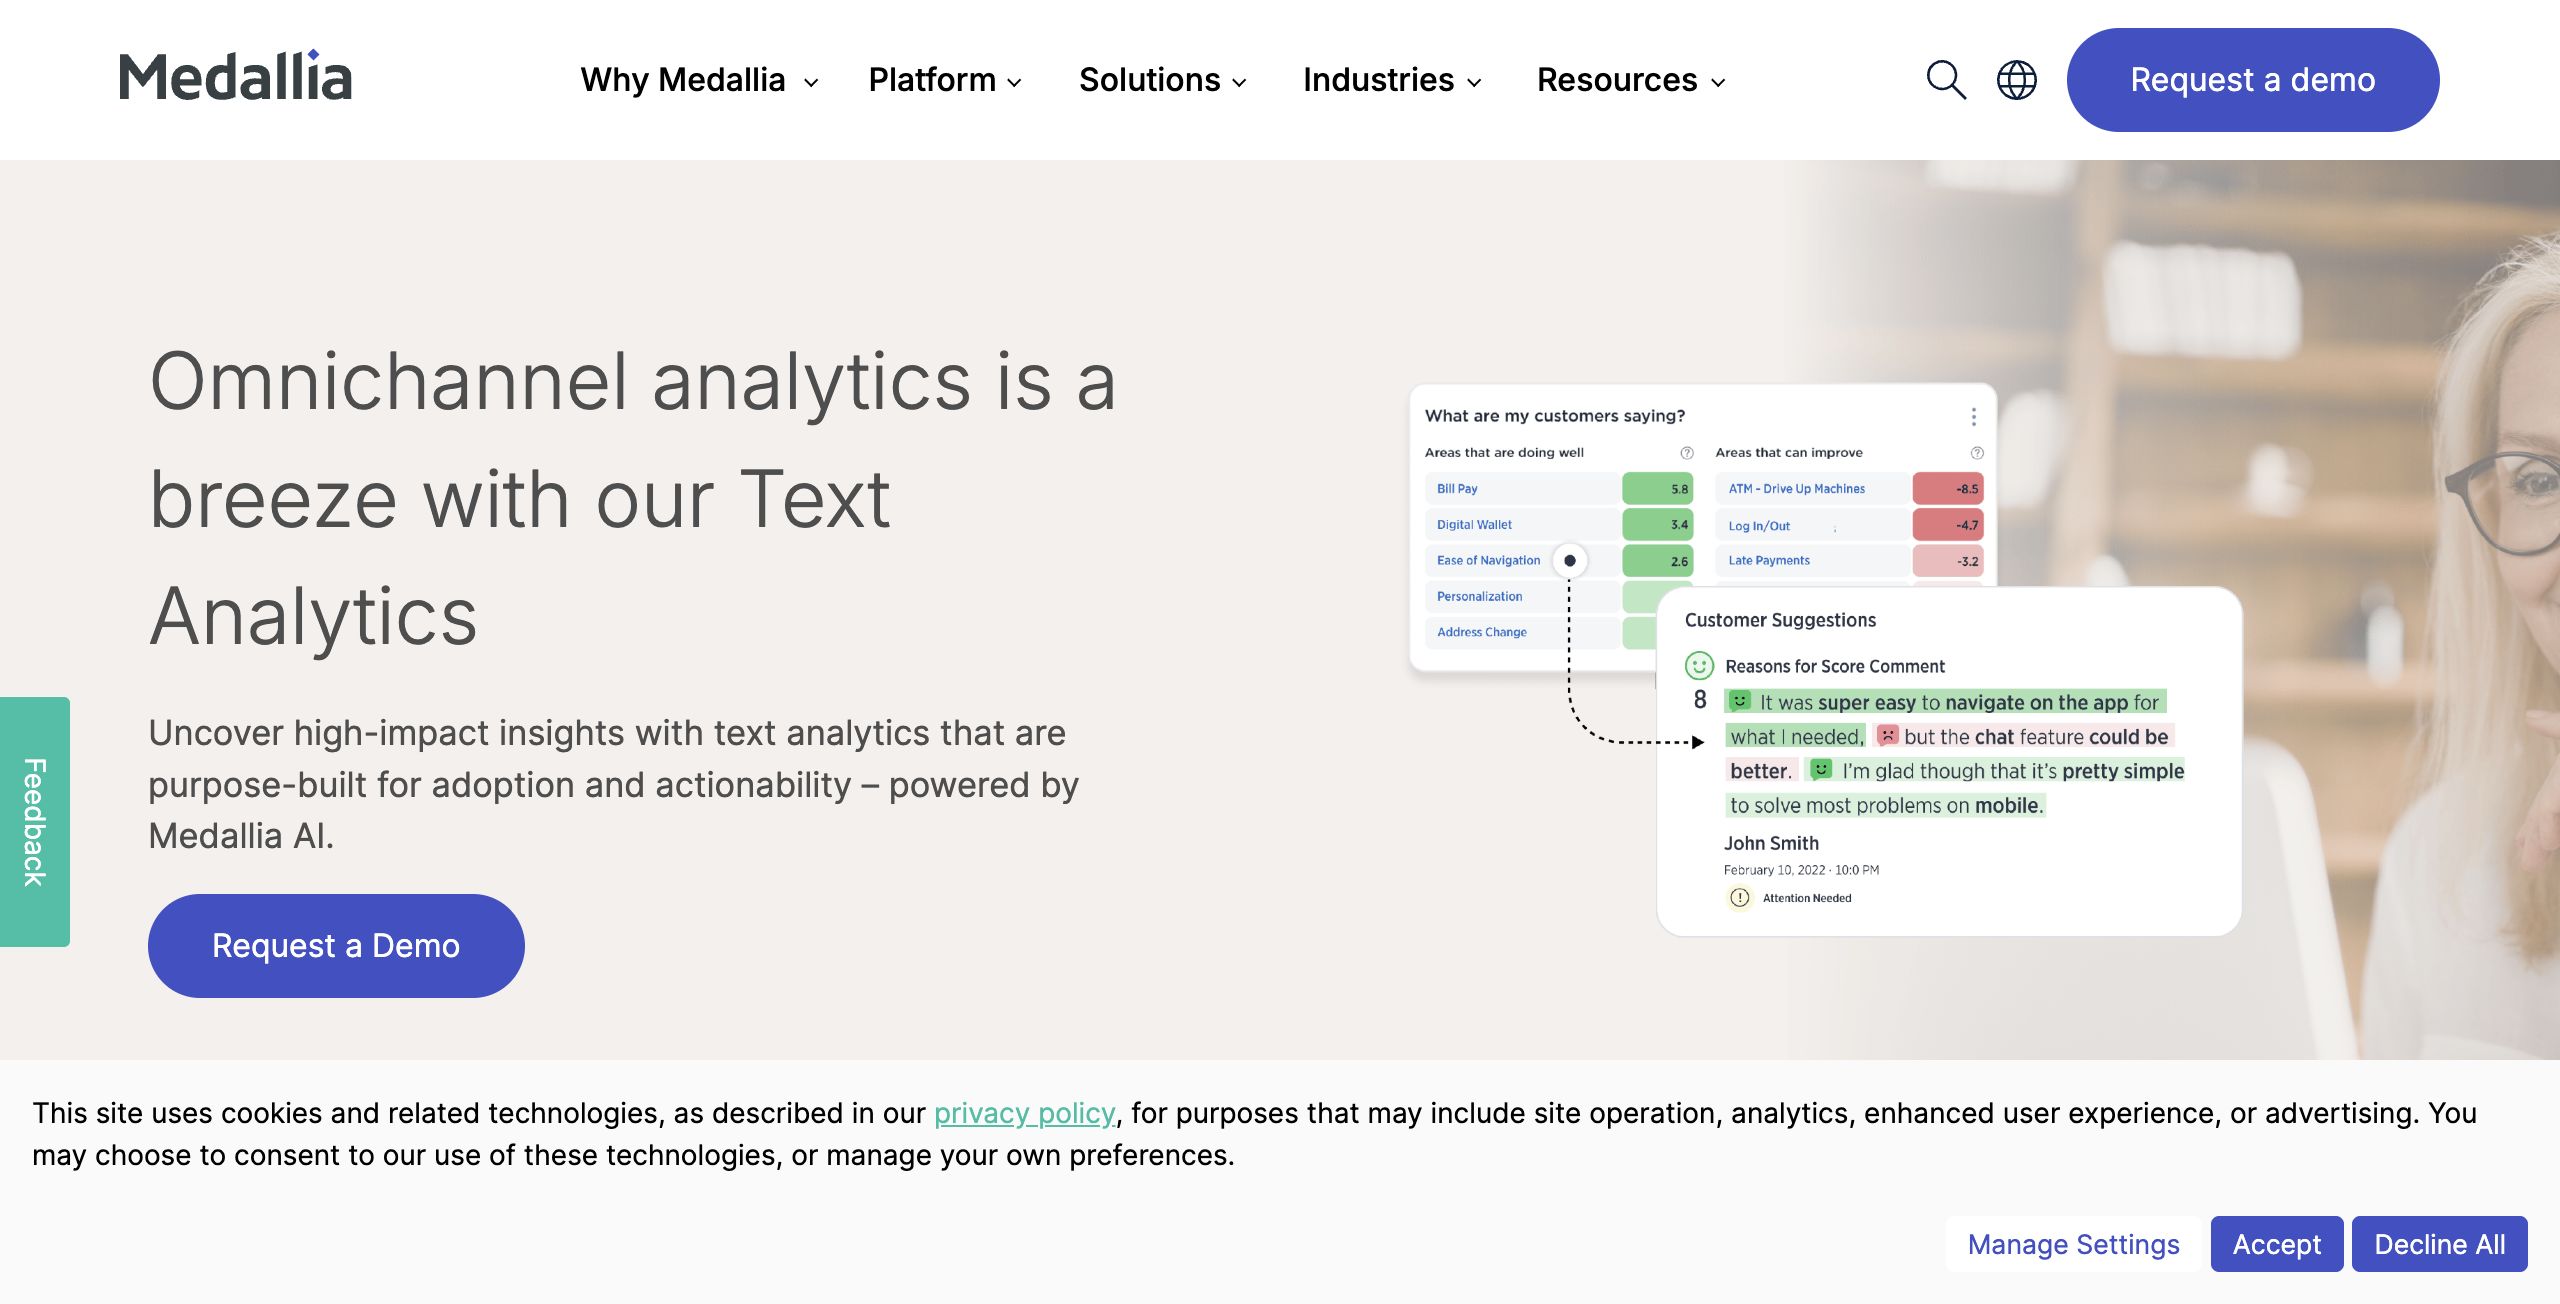Open Manage Settings for cookies
The image size is (2560, 1304).
[x=2073, y=1244]
